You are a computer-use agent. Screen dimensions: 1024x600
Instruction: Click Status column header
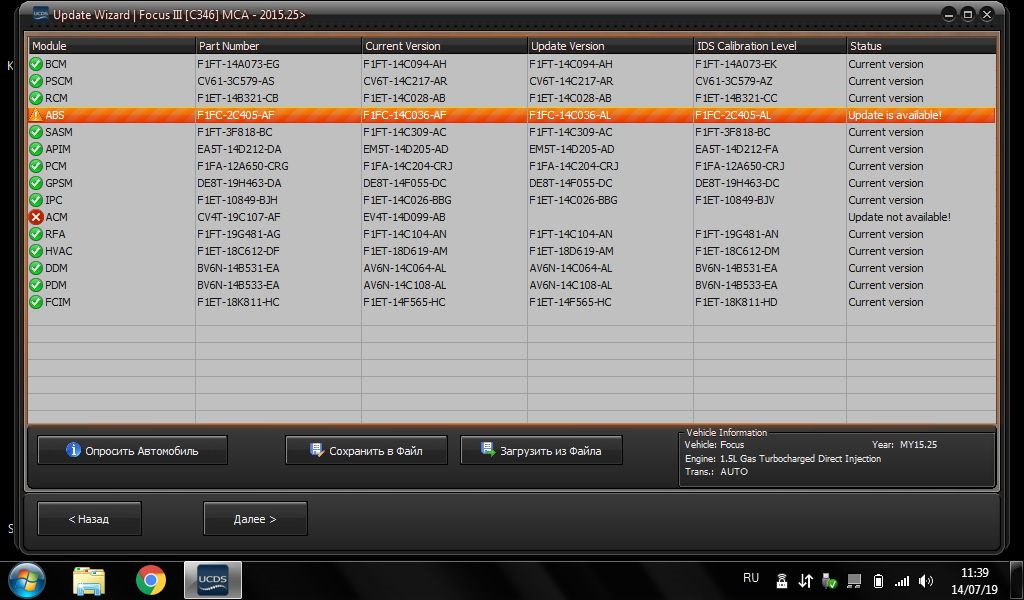(x=921, y=46)
